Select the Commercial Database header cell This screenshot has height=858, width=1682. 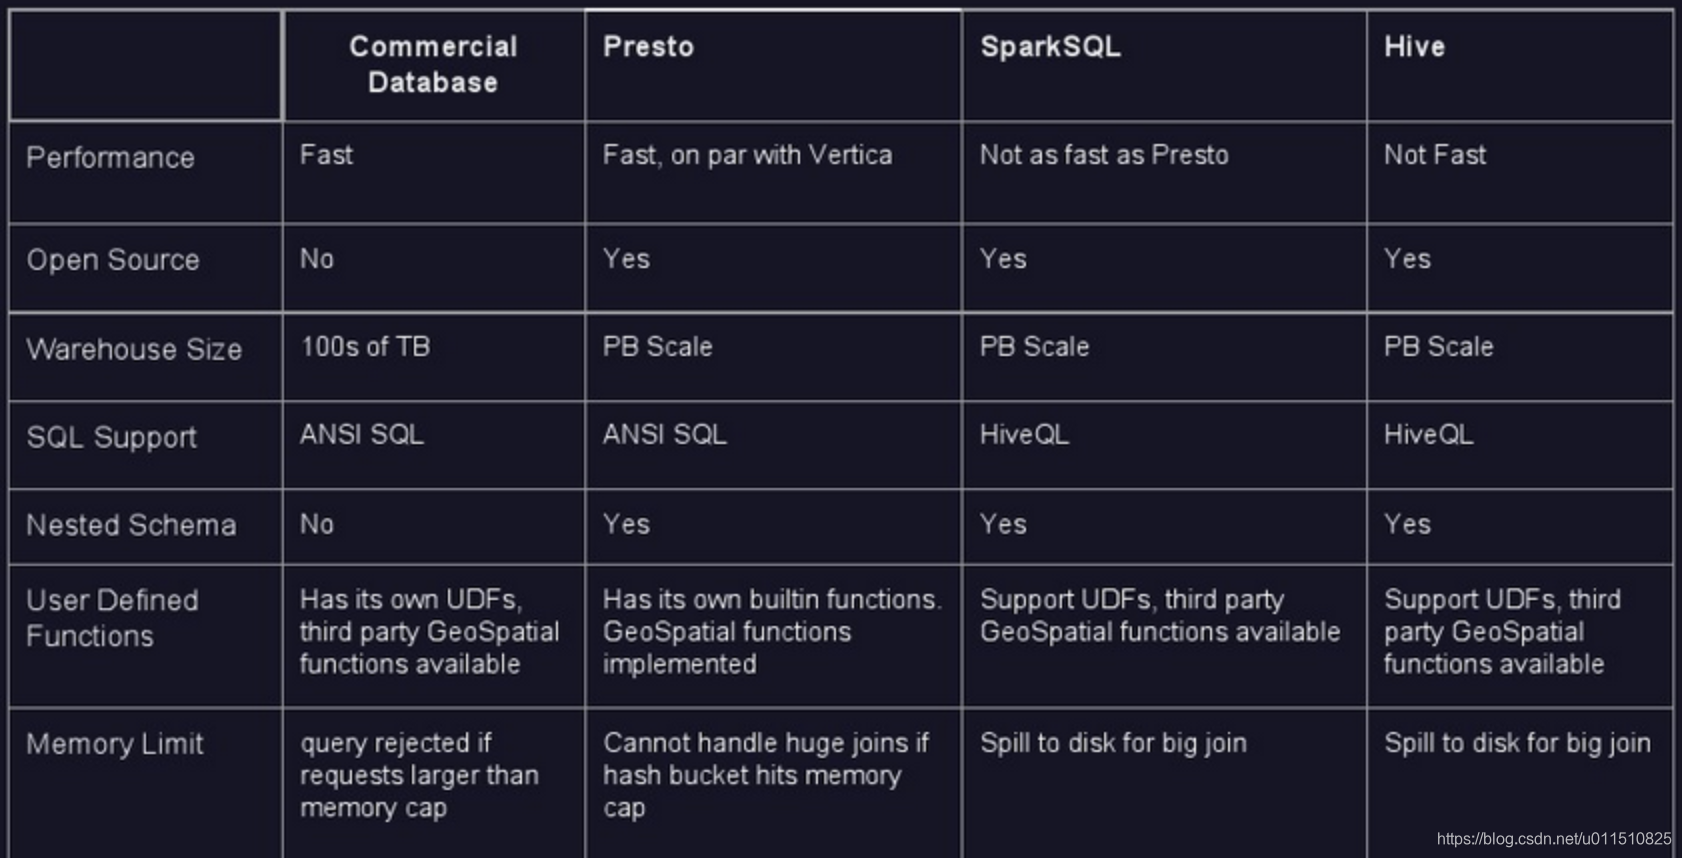pyautogui.click(x=434, y=66)
